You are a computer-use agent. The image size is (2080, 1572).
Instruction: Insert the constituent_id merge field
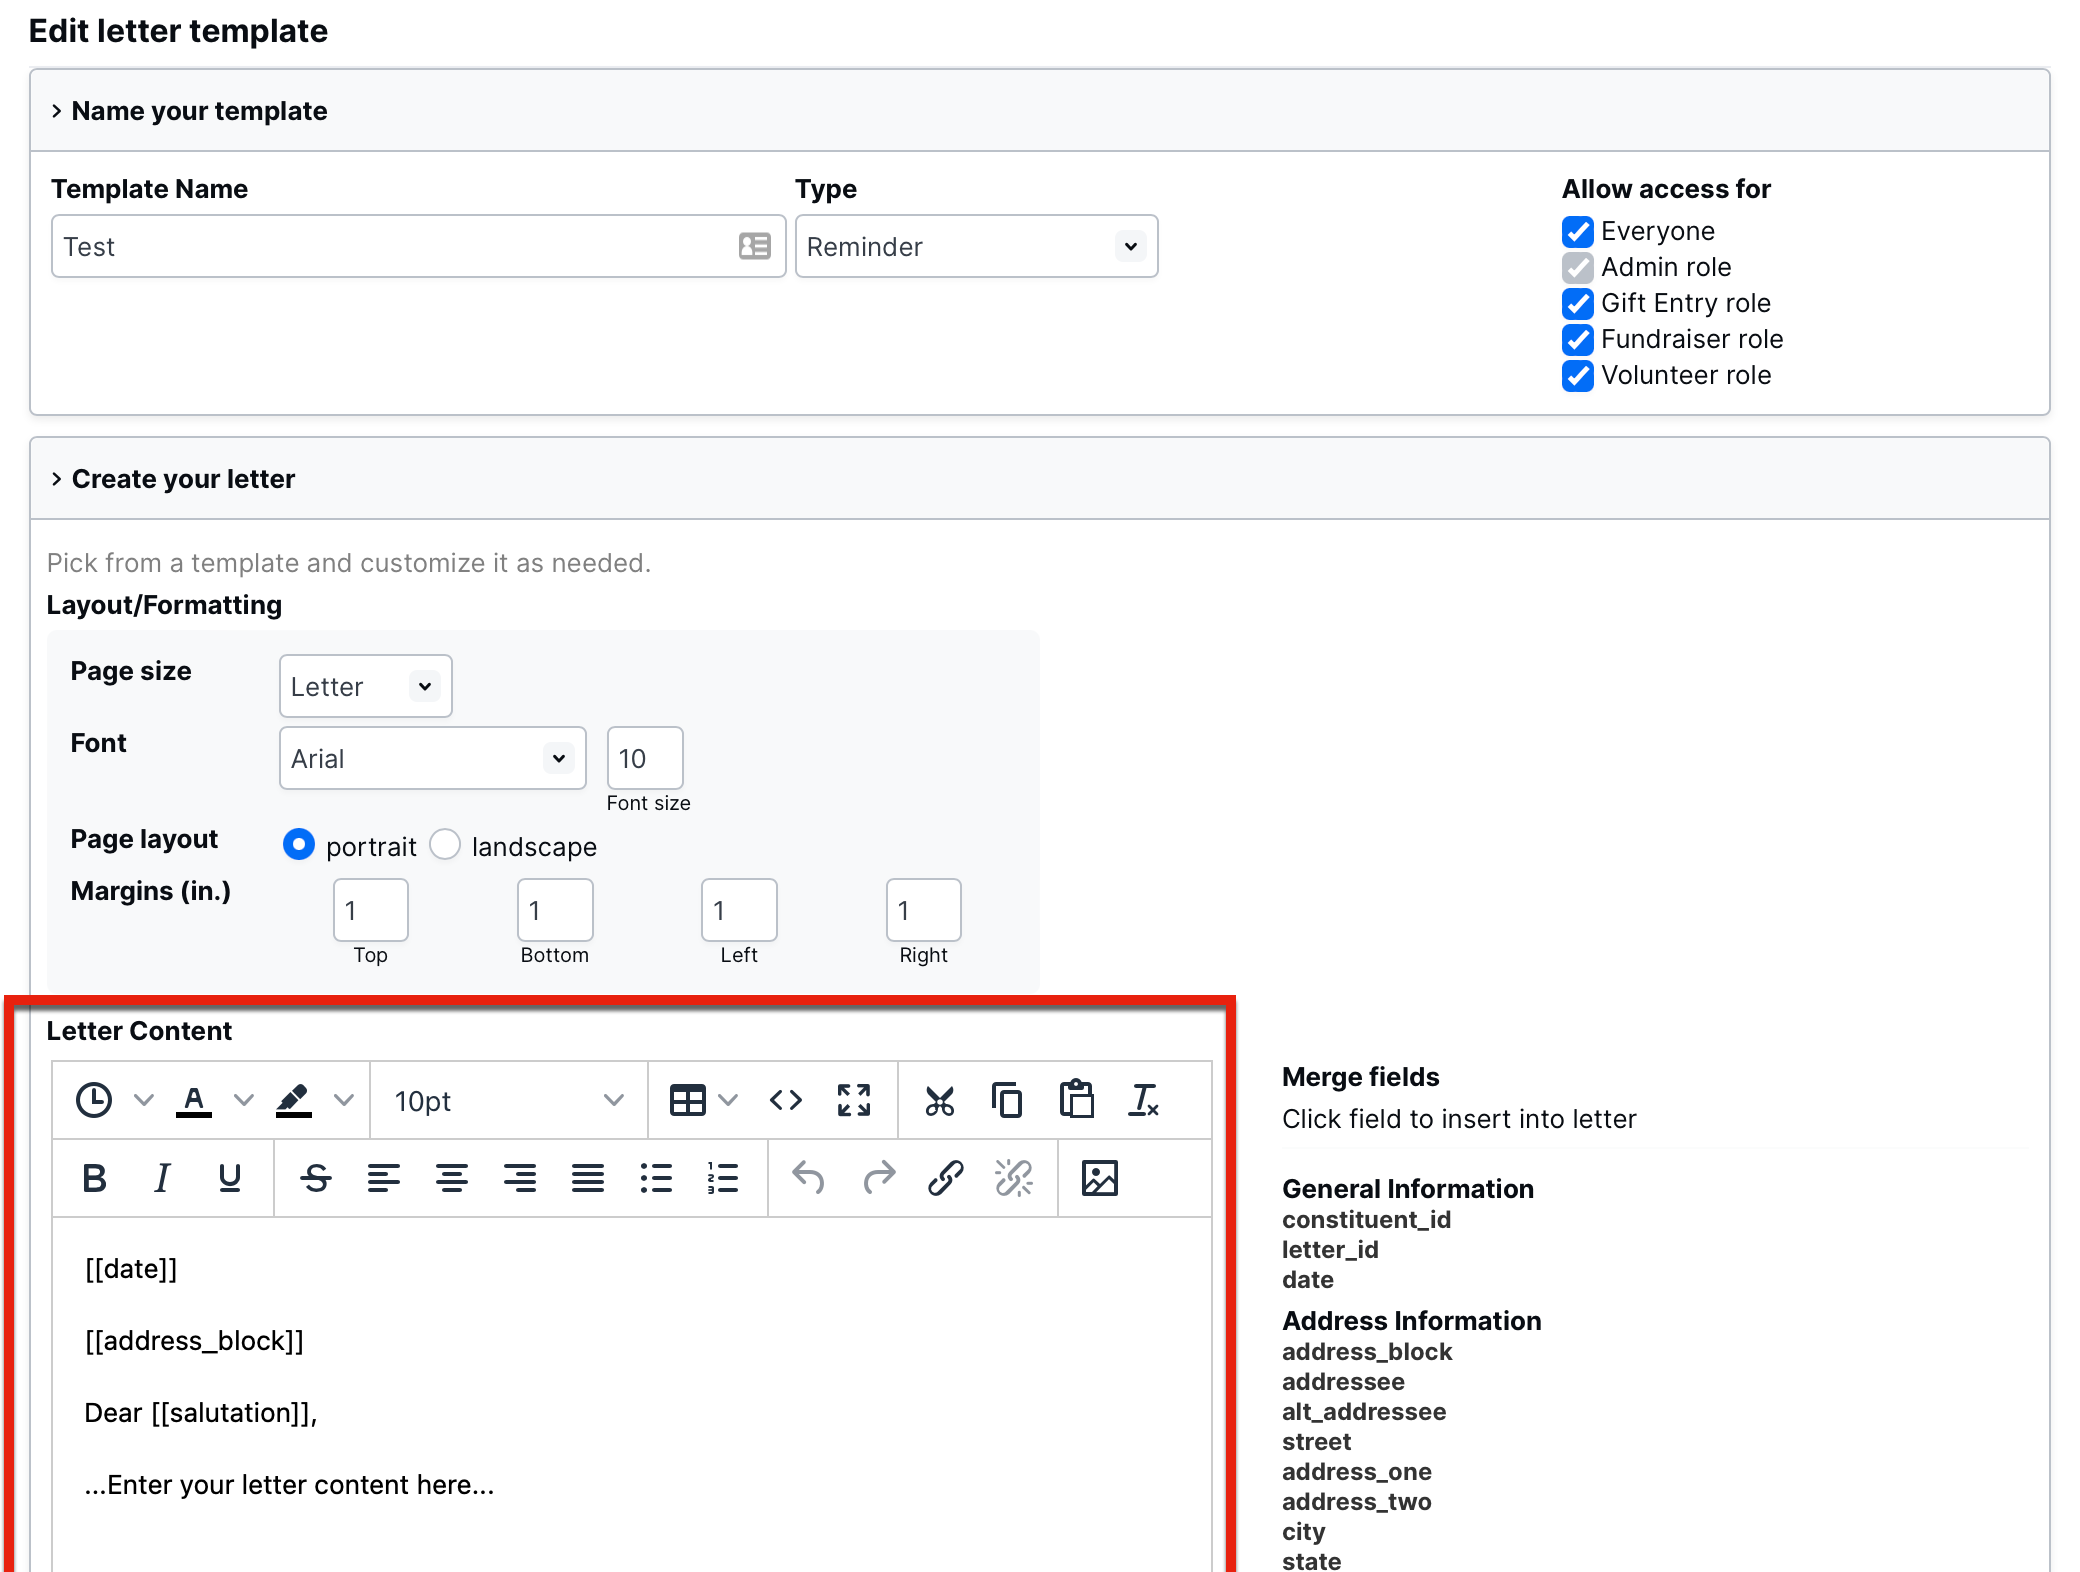pos(1366,1220)
